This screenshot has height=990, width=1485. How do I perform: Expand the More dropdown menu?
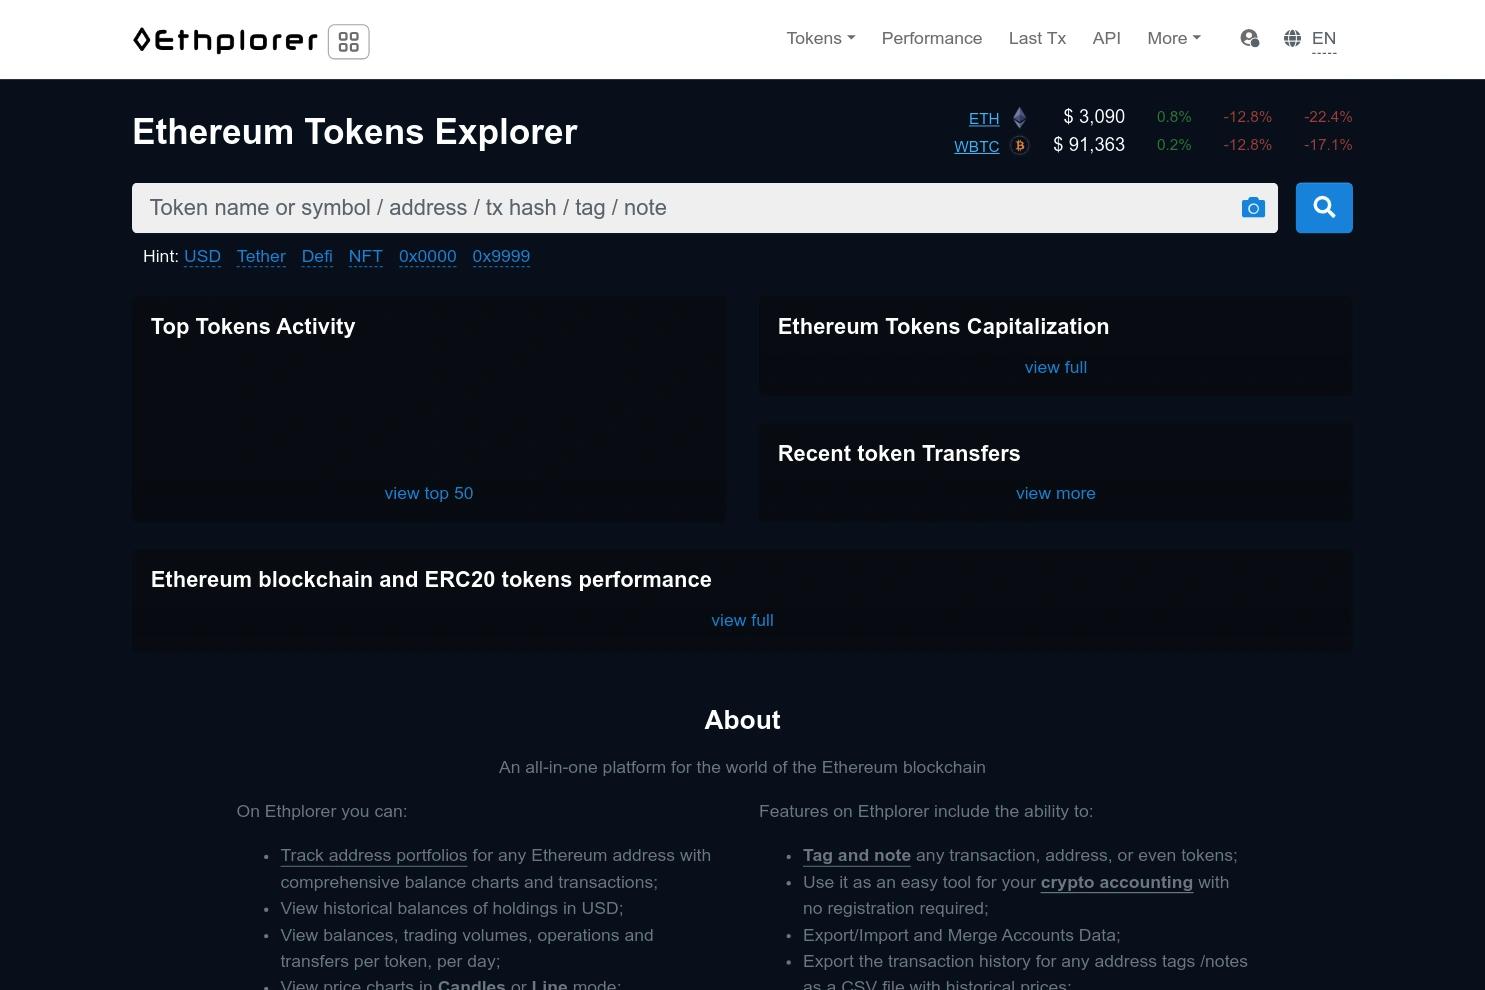[x=1174, y=39]
